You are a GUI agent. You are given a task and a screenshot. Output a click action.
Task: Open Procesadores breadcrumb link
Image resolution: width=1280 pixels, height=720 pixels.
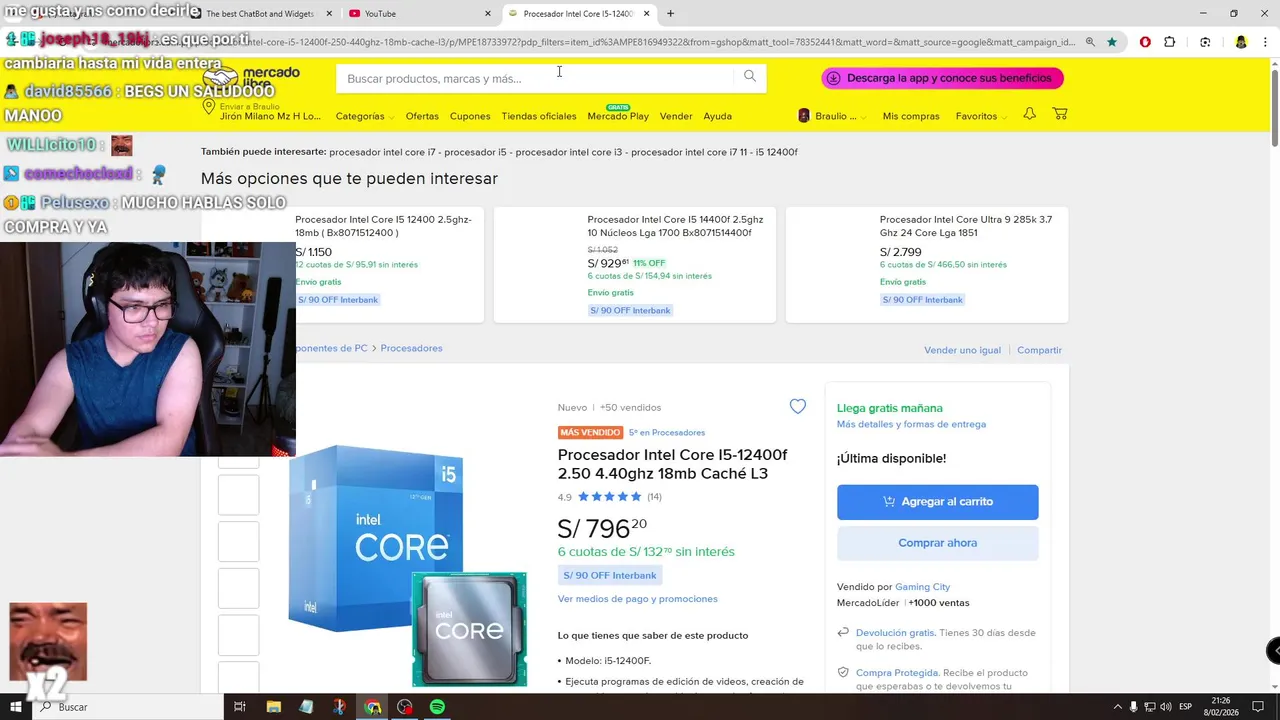(411, 348)
